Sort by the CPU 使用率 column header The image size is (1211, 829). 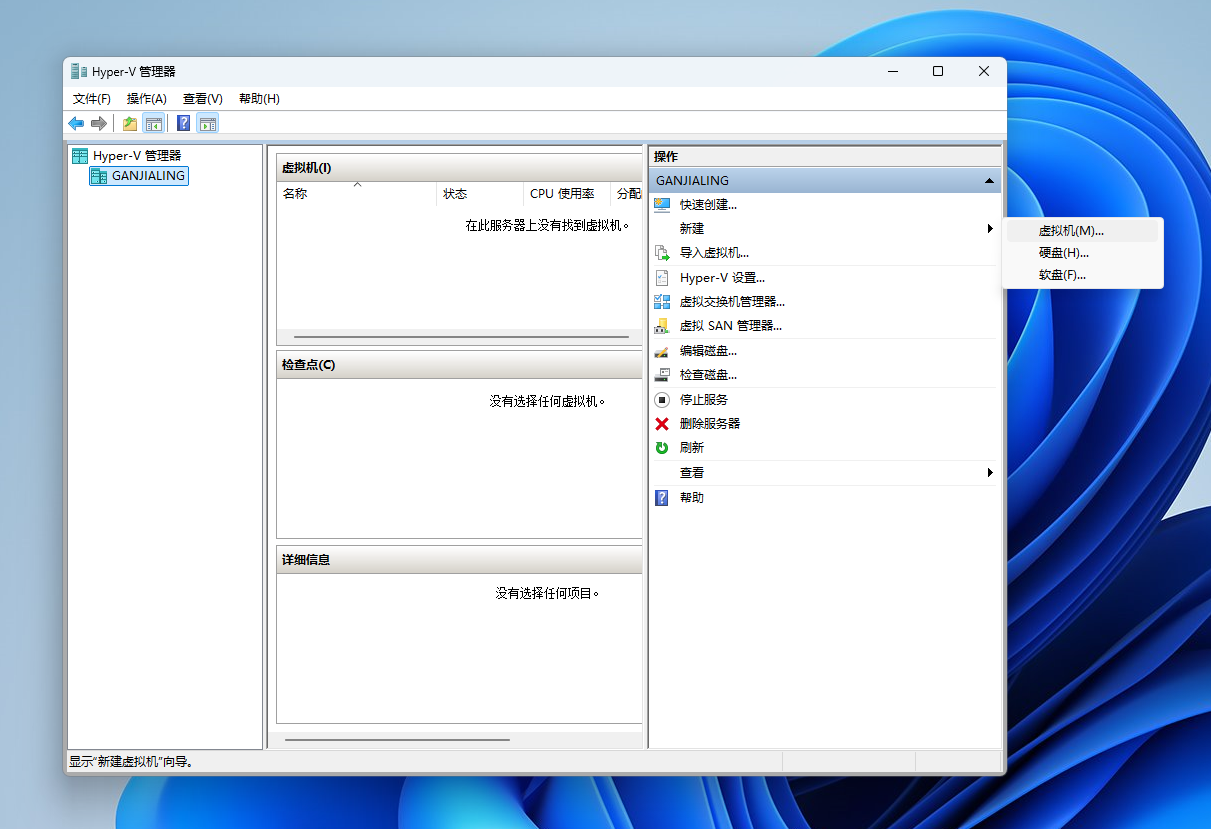coord(567,194)
